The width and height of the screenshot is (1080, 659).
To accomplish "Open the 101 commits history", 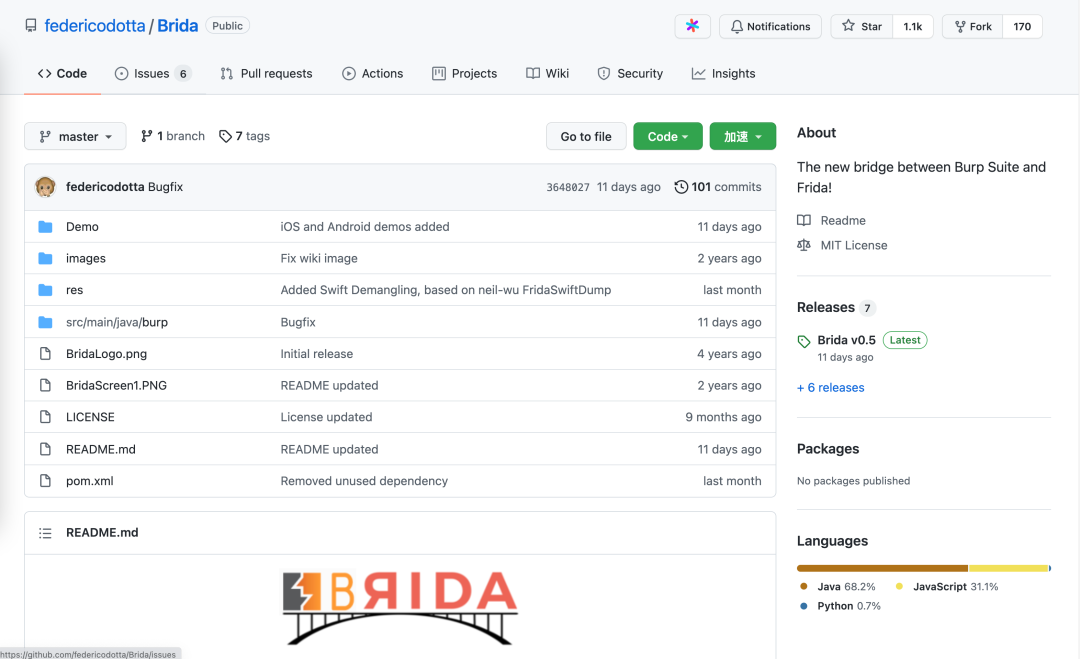I will (x=718, y=187).
